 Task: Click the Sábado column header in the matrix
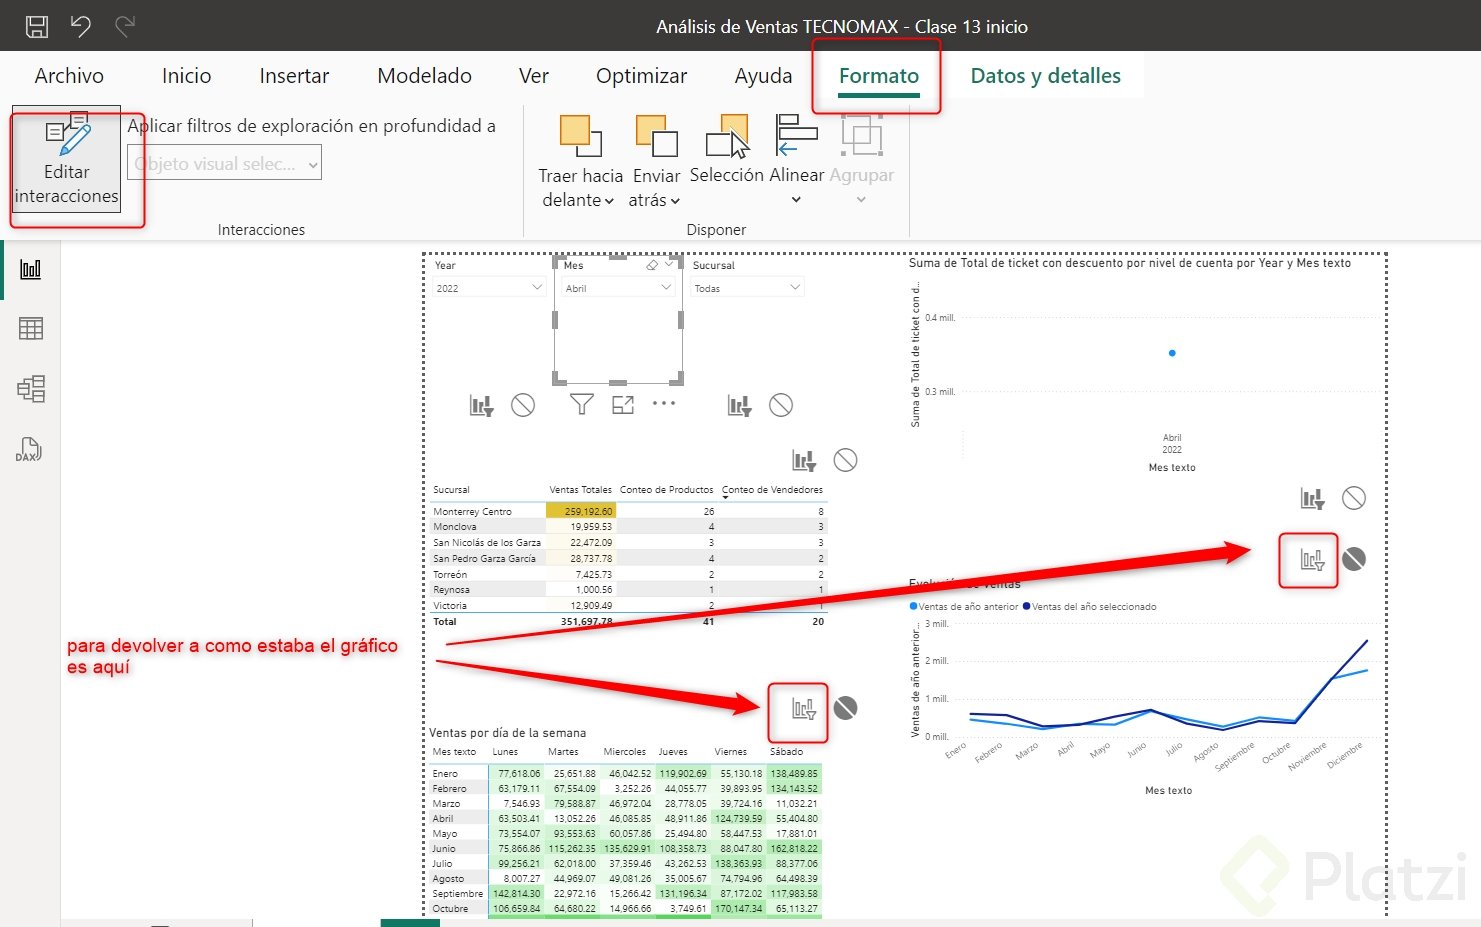click(786, 752)
